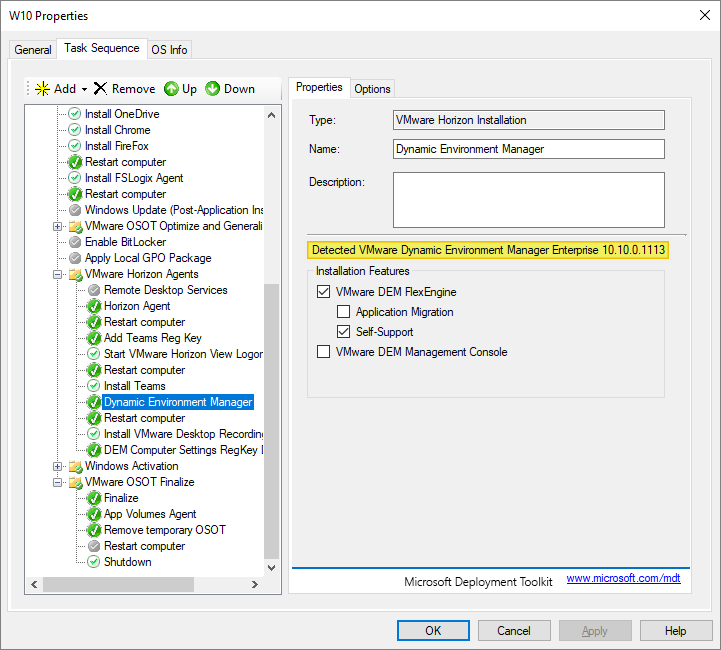Viewport: 721px width, 650px height.
Task: Open the www.microsoft.com/mdt link
Action: (x=623, y=579)
